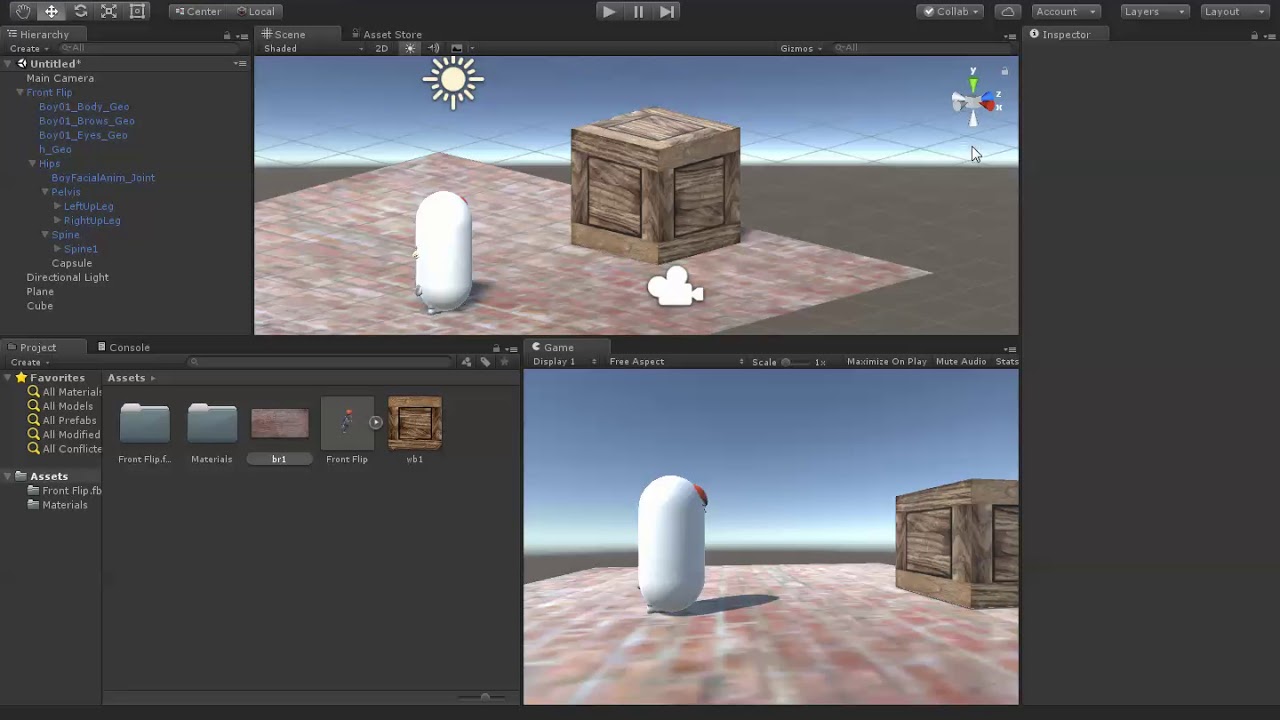Open the Collab dropdown
Screen dimensions: 1280x720
tap(951, 11)
